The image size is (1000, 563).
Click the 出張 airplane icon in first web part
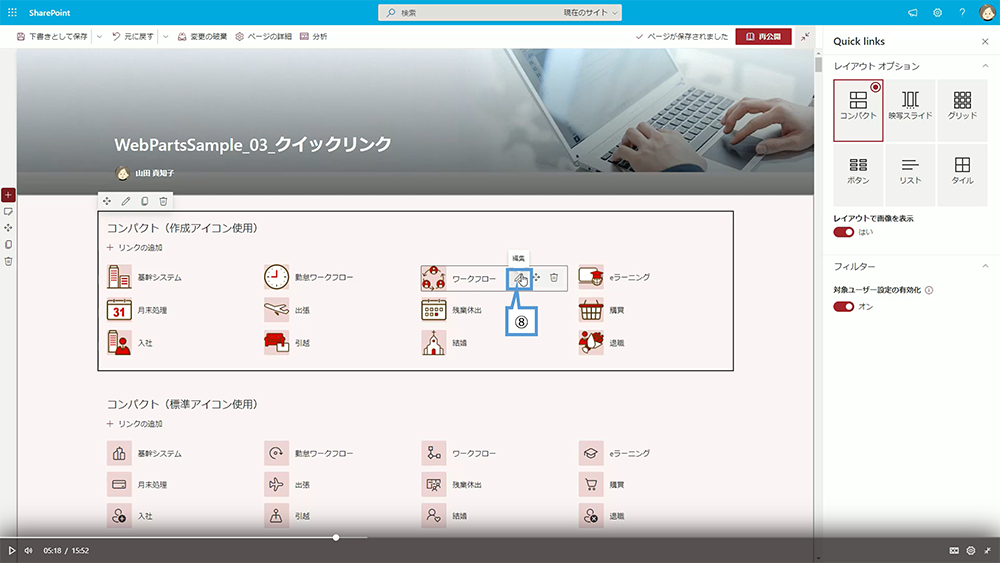coord(276,310)
